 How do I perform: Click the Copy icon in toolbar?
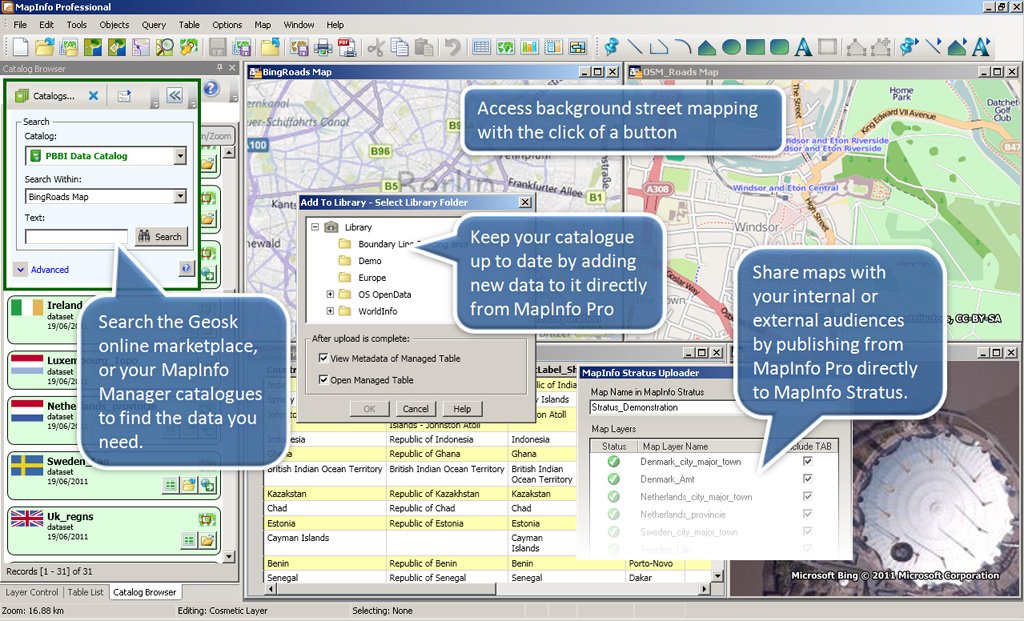(x=400, y=47)
